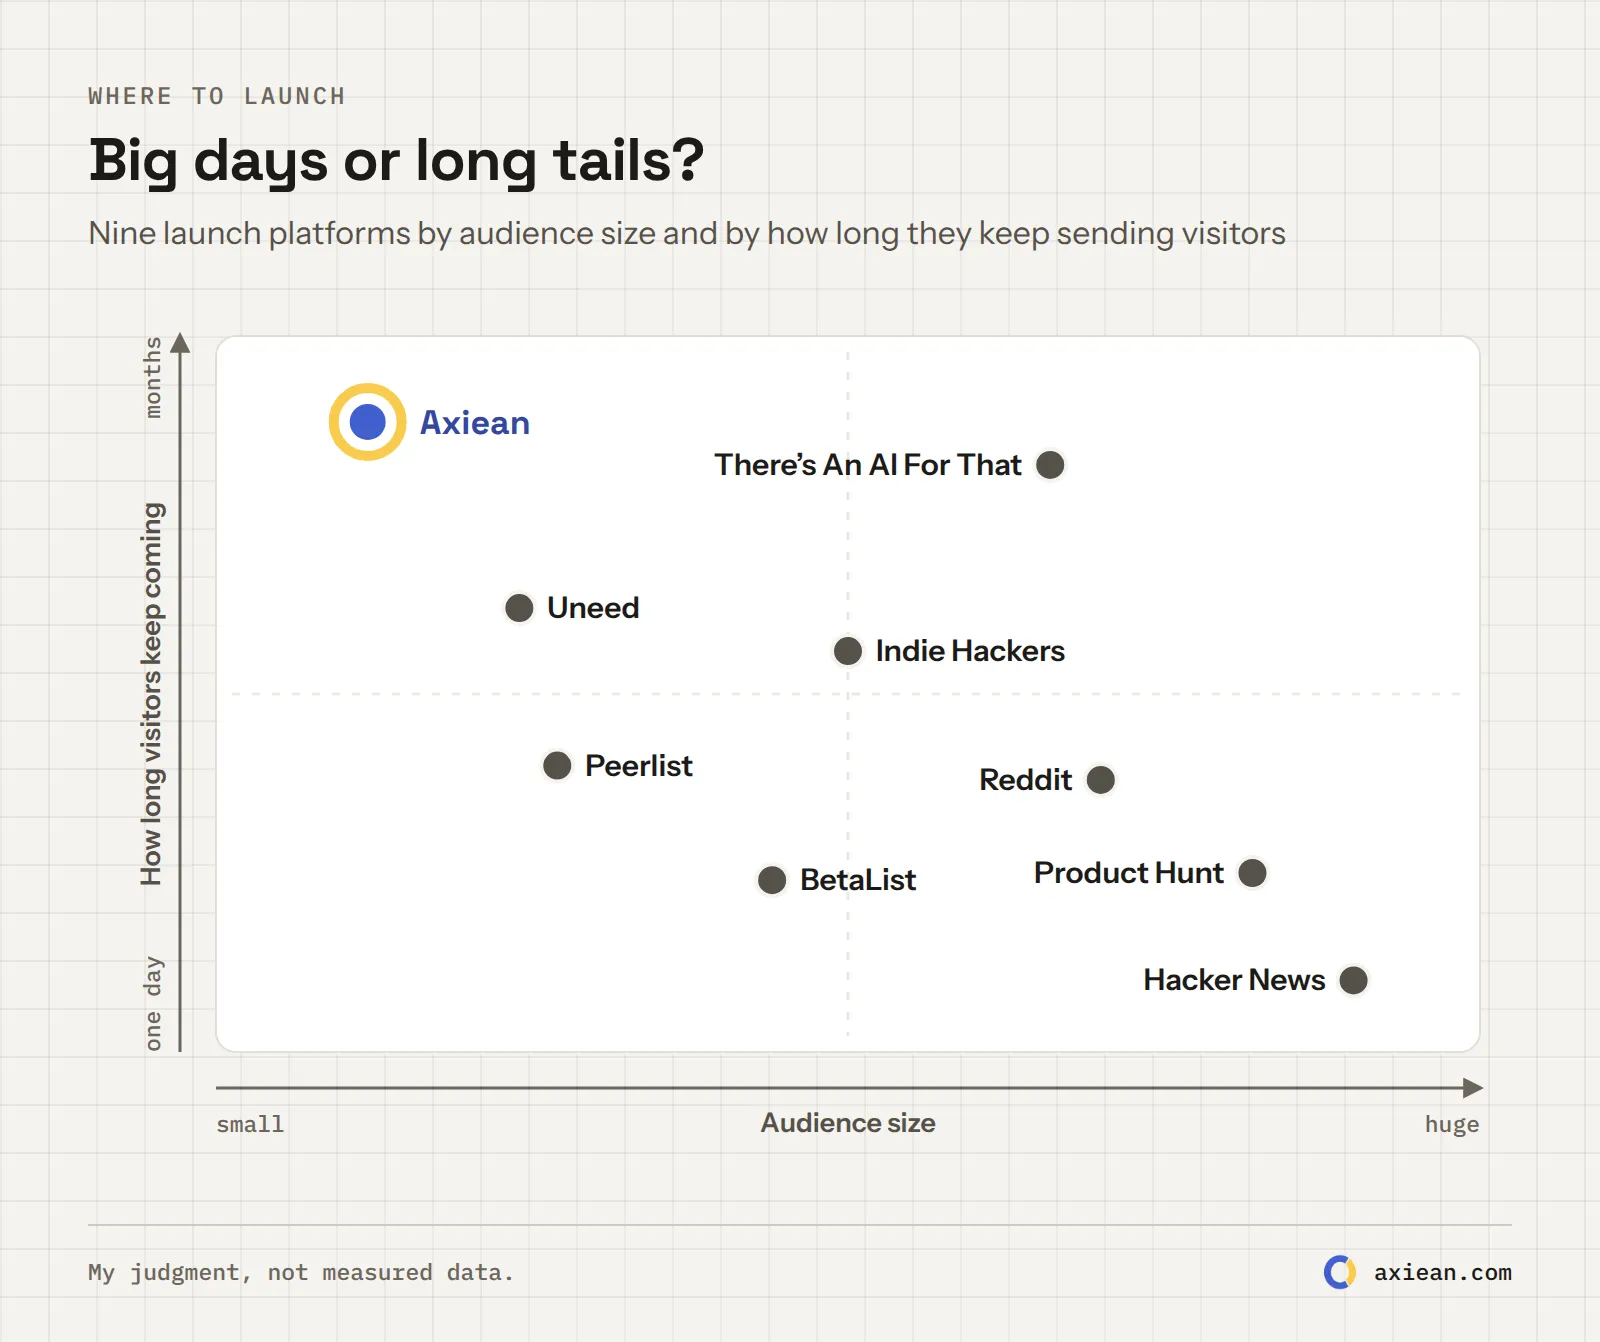Click the "Audience size" axis title

click(x=848, y=1123)
